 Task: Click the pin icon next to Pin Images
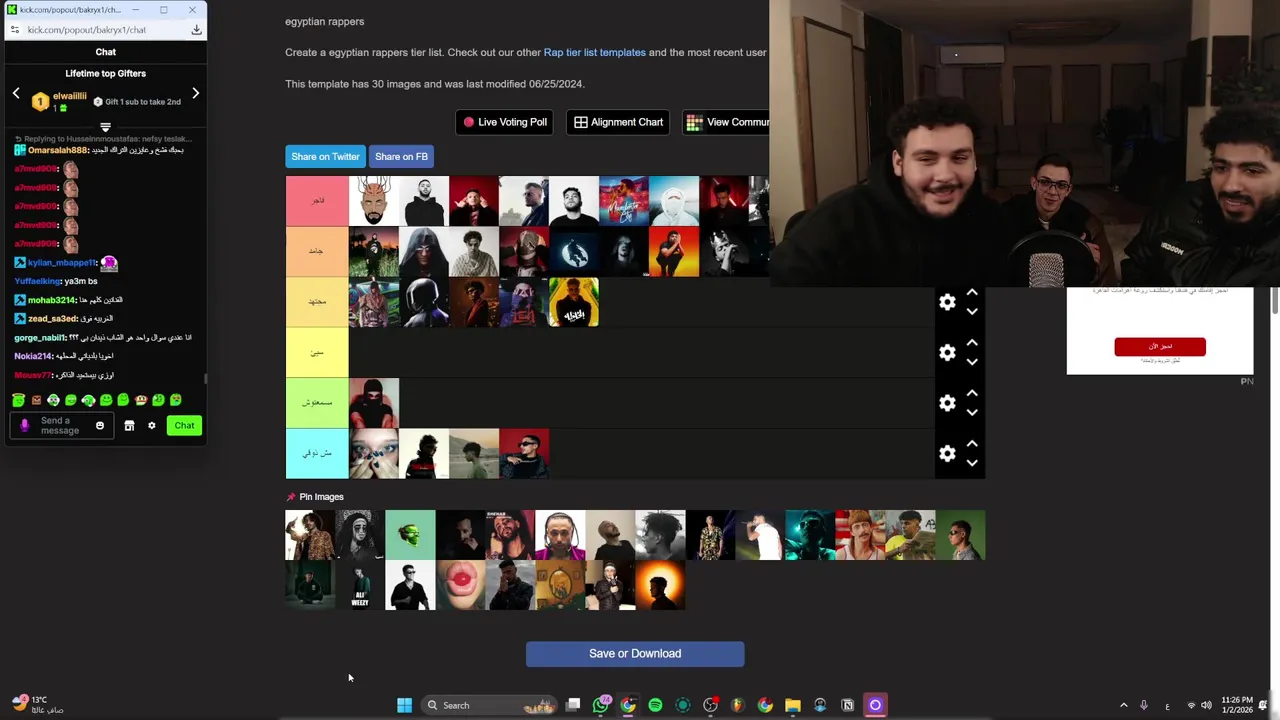click(291, 497)
